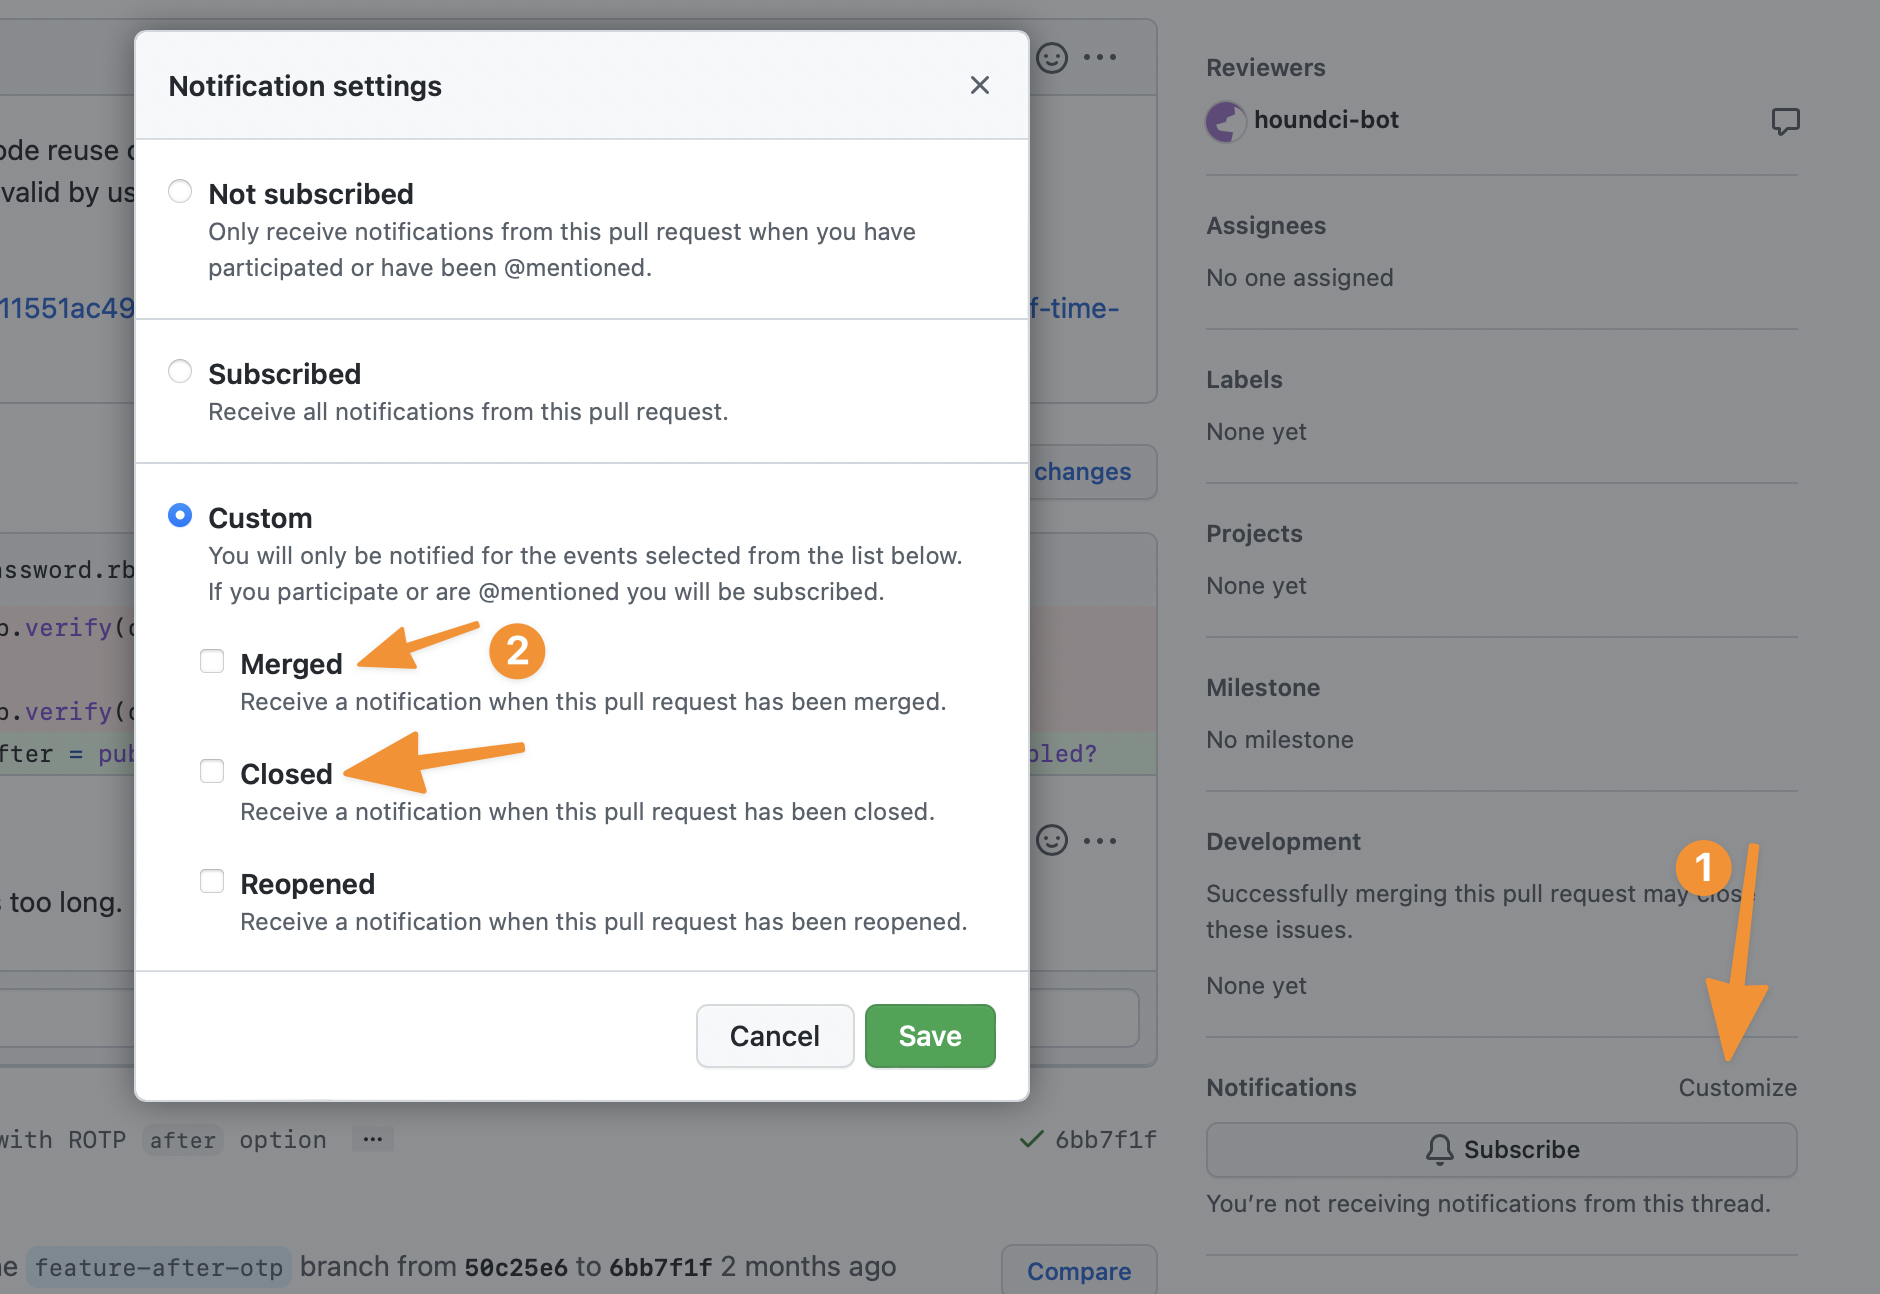This screenshot has height=1294, width=1880.
Task: Open houndci-bot review comment icon
Action: [1785, 122]
